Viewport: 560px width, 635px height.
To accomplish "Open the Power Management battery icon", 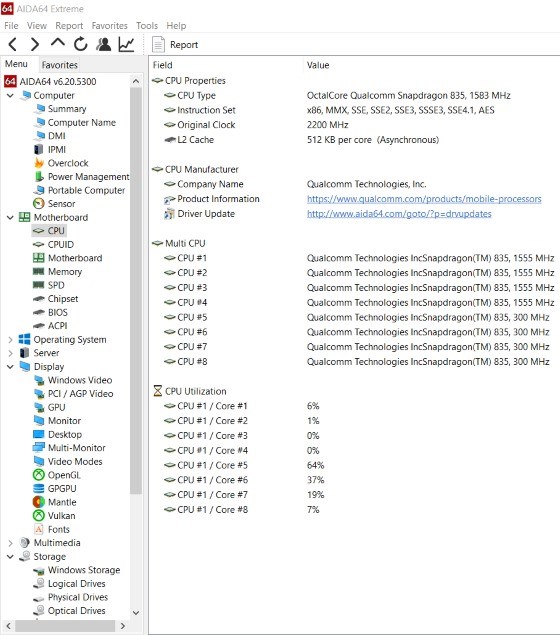I will [39, 177].
